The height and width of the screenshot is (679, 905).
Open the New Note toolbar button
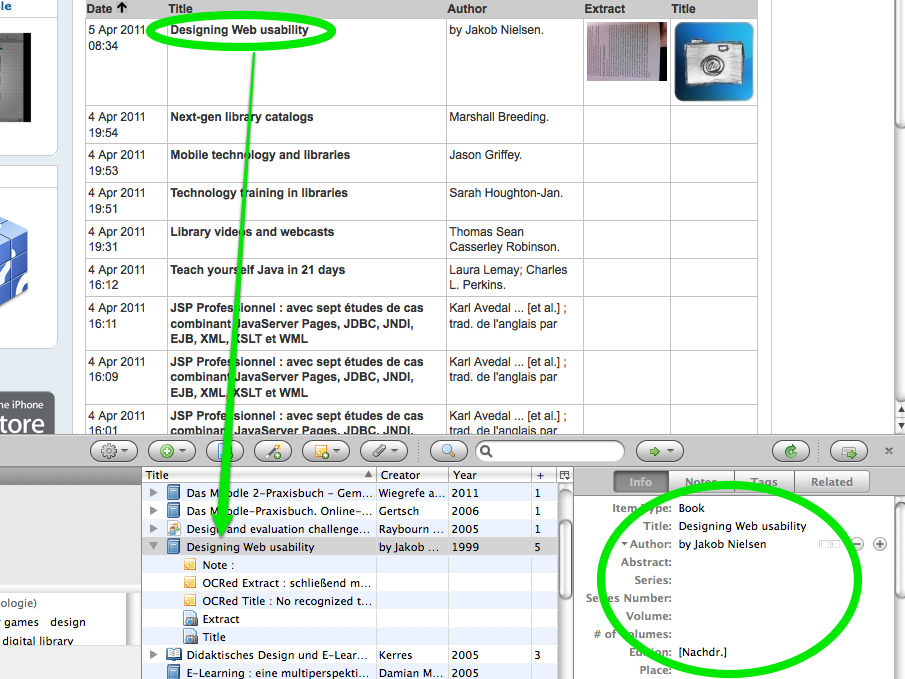328,451
